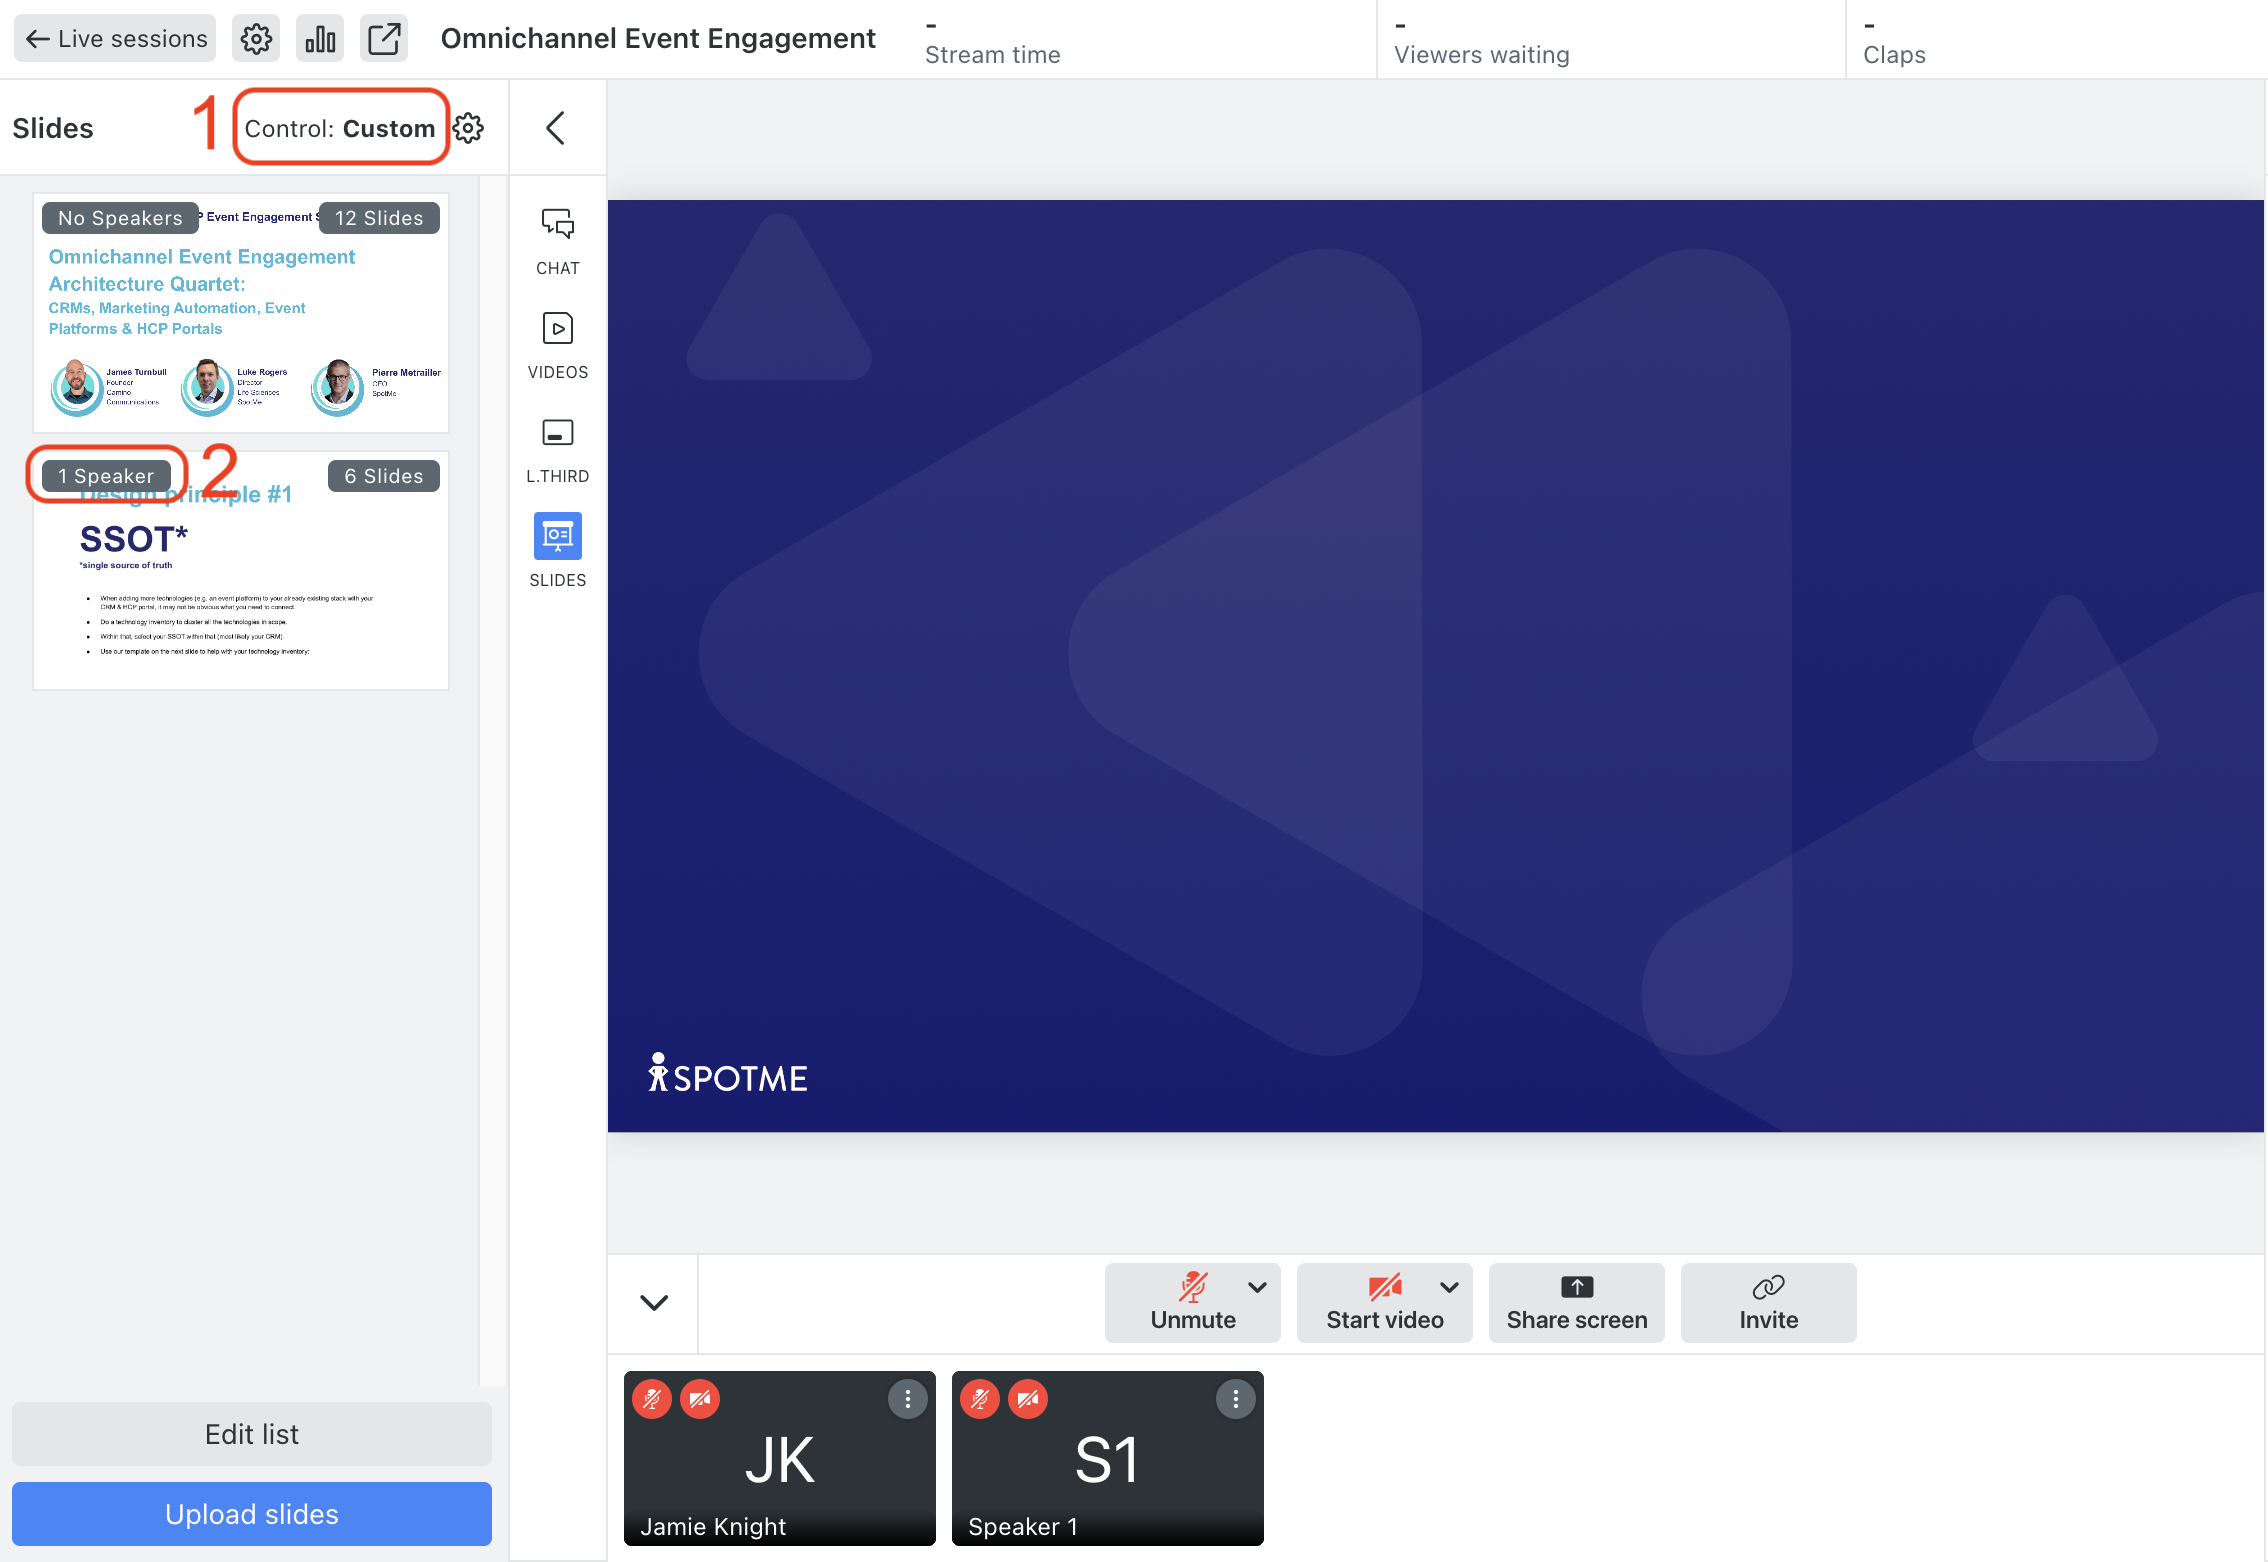Collapse the side panel with left chevron

click(557, 128)
